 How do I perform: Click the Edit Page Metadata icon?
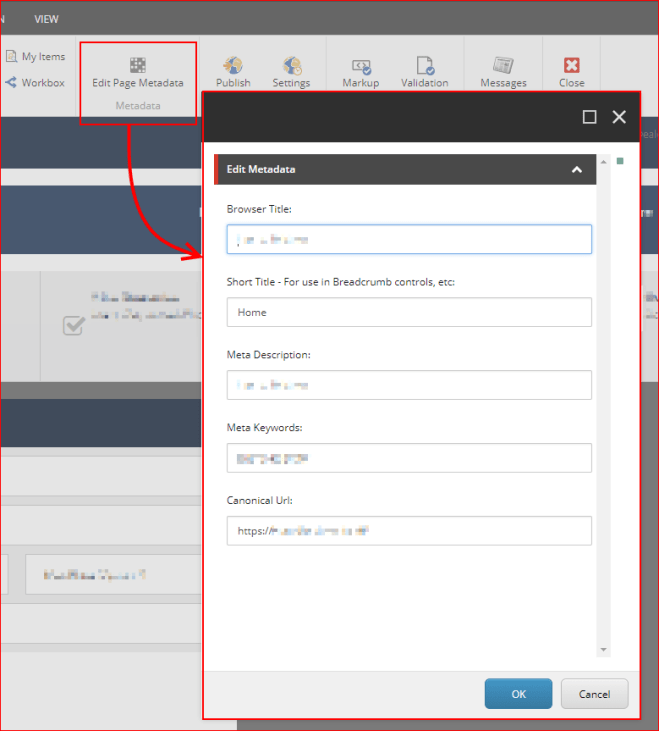tap(138, 65)
